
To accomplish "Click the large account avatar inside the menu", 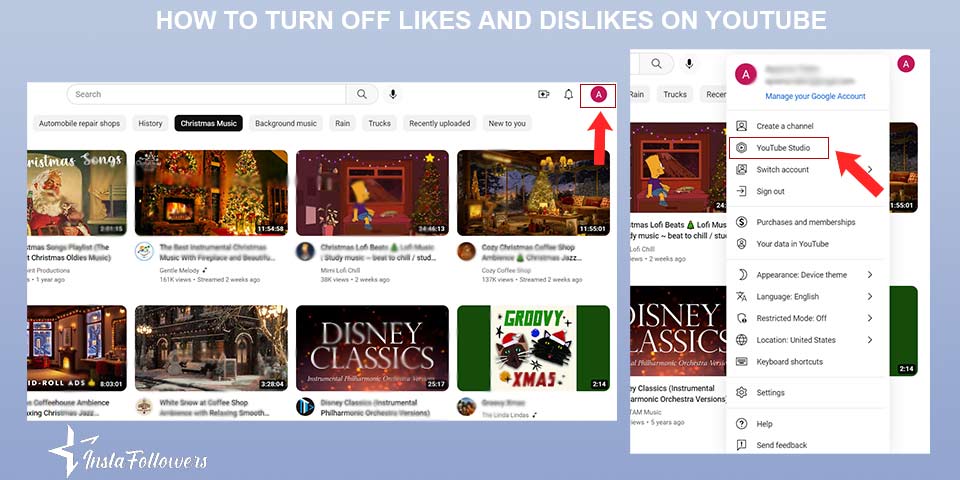I will pos(746,75).
